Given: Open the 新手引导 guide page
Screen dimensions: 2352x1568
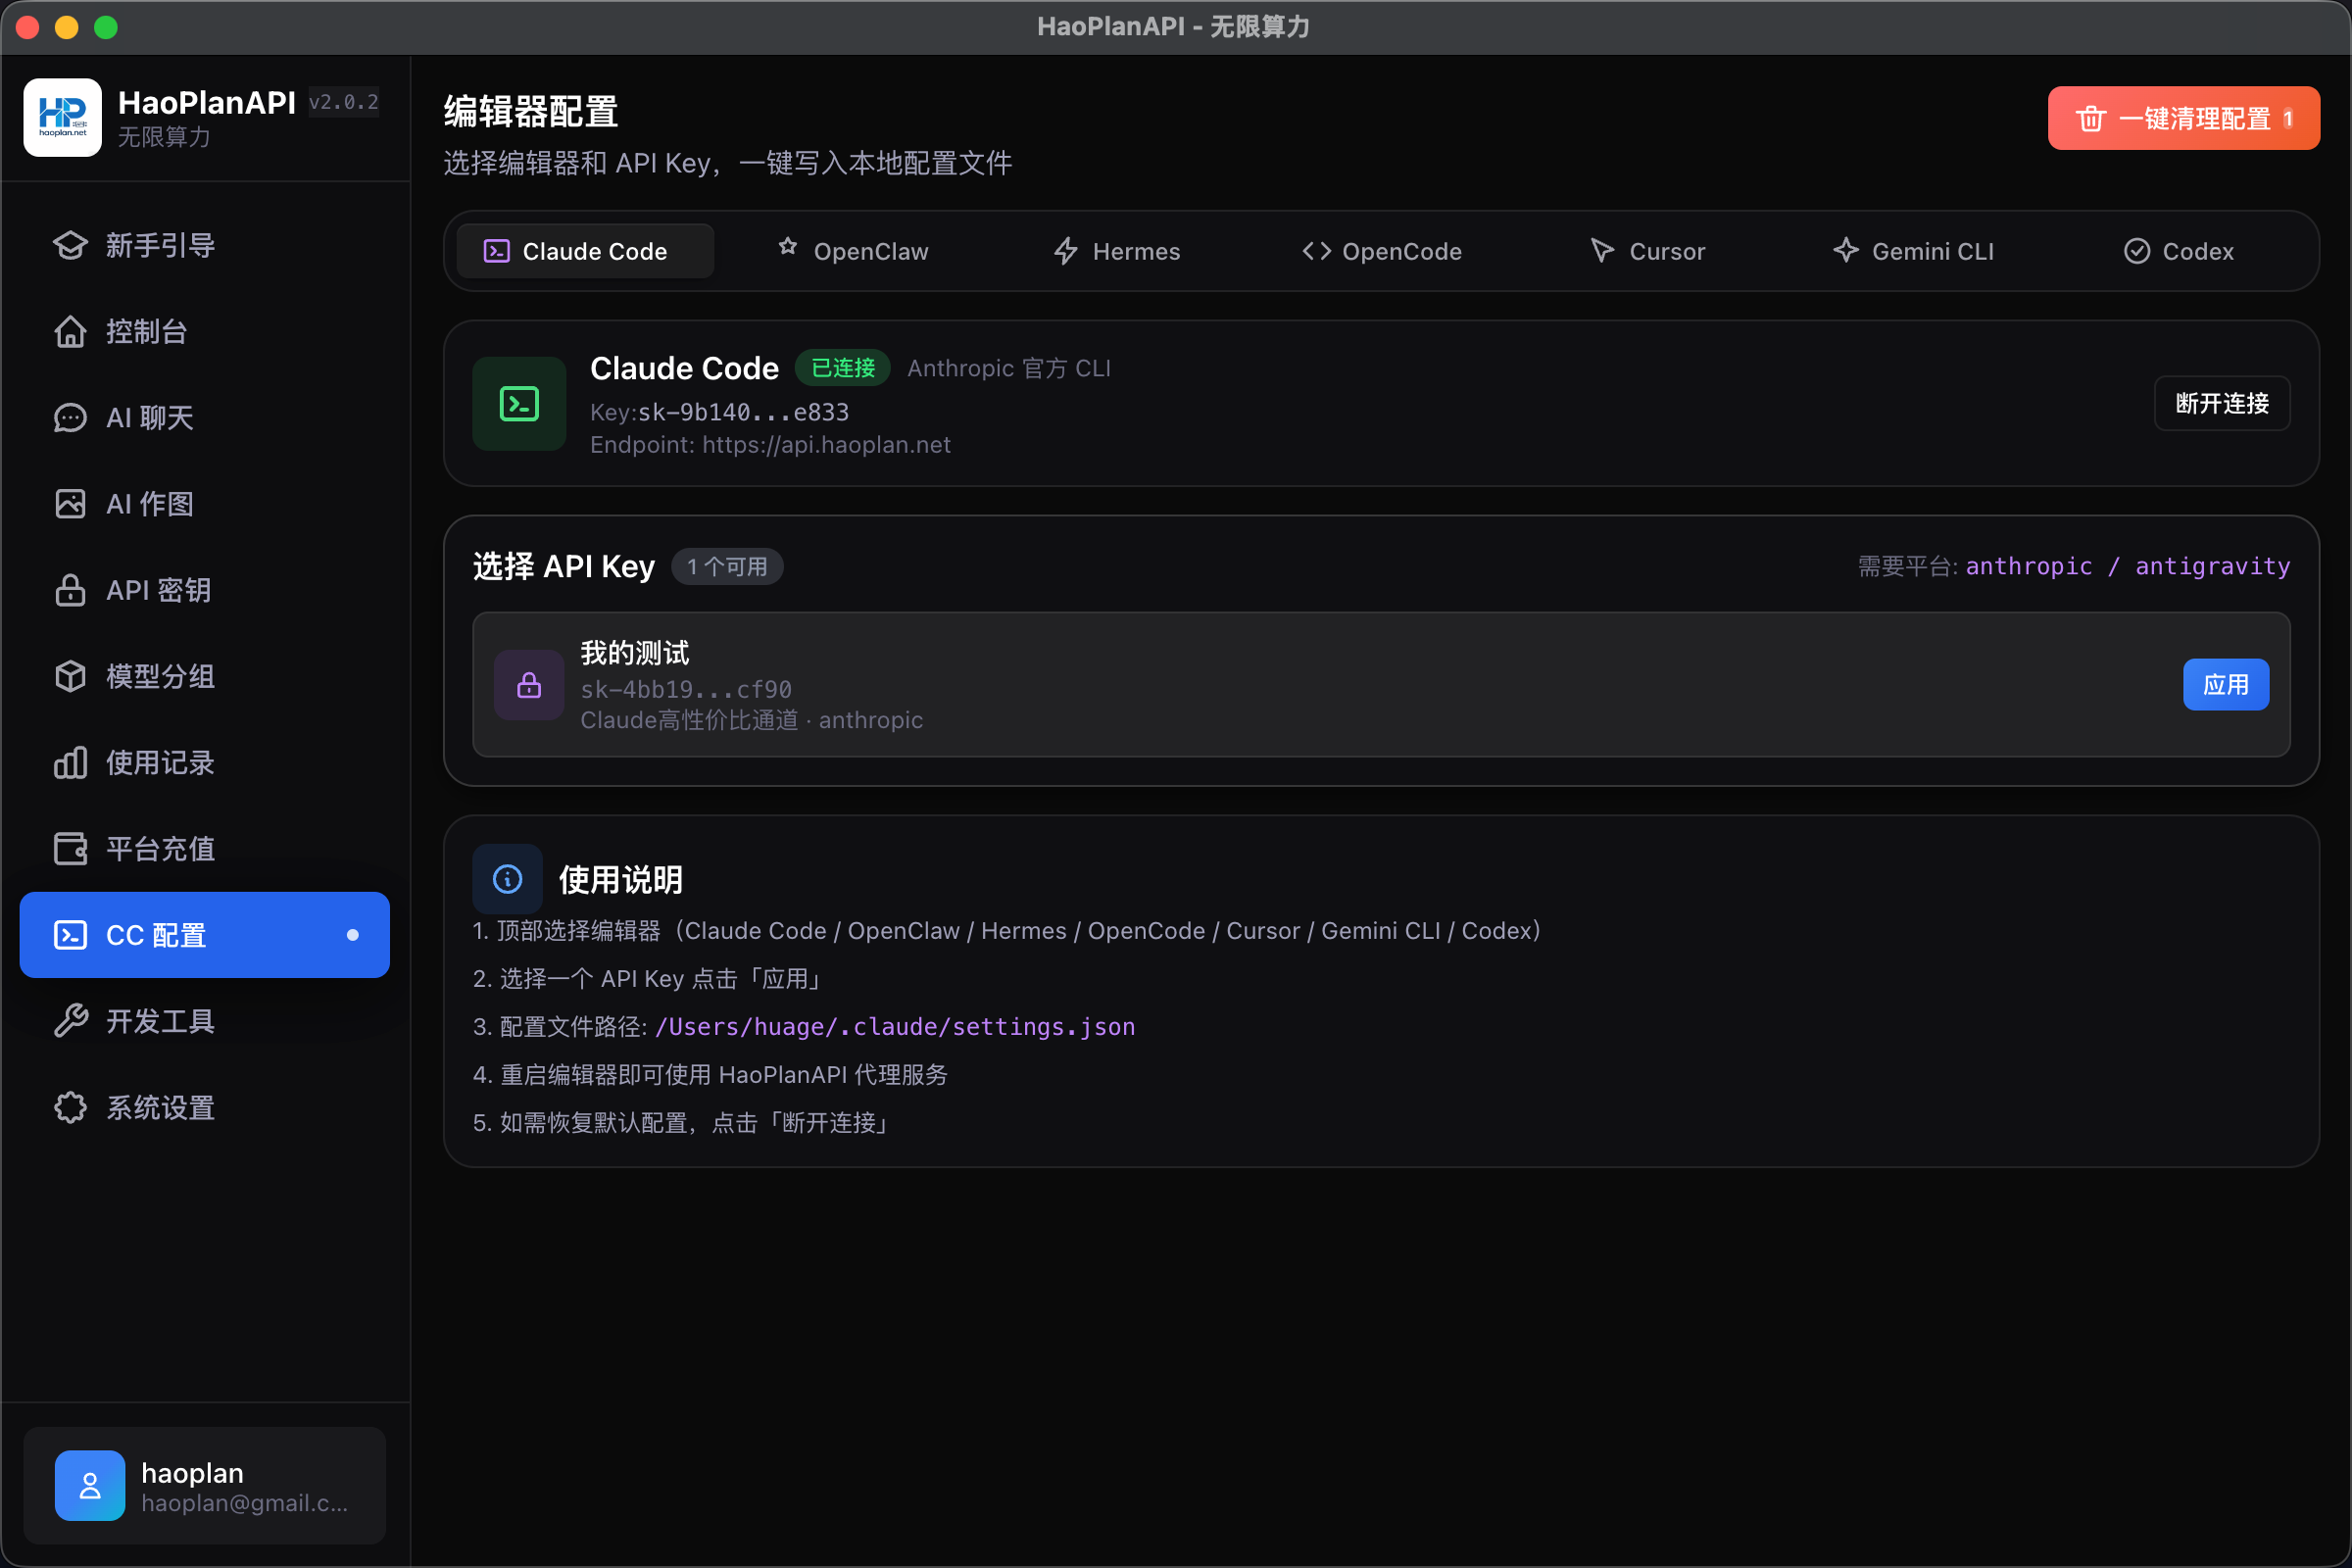Looking at the screenshot, I should pos(205,246).
